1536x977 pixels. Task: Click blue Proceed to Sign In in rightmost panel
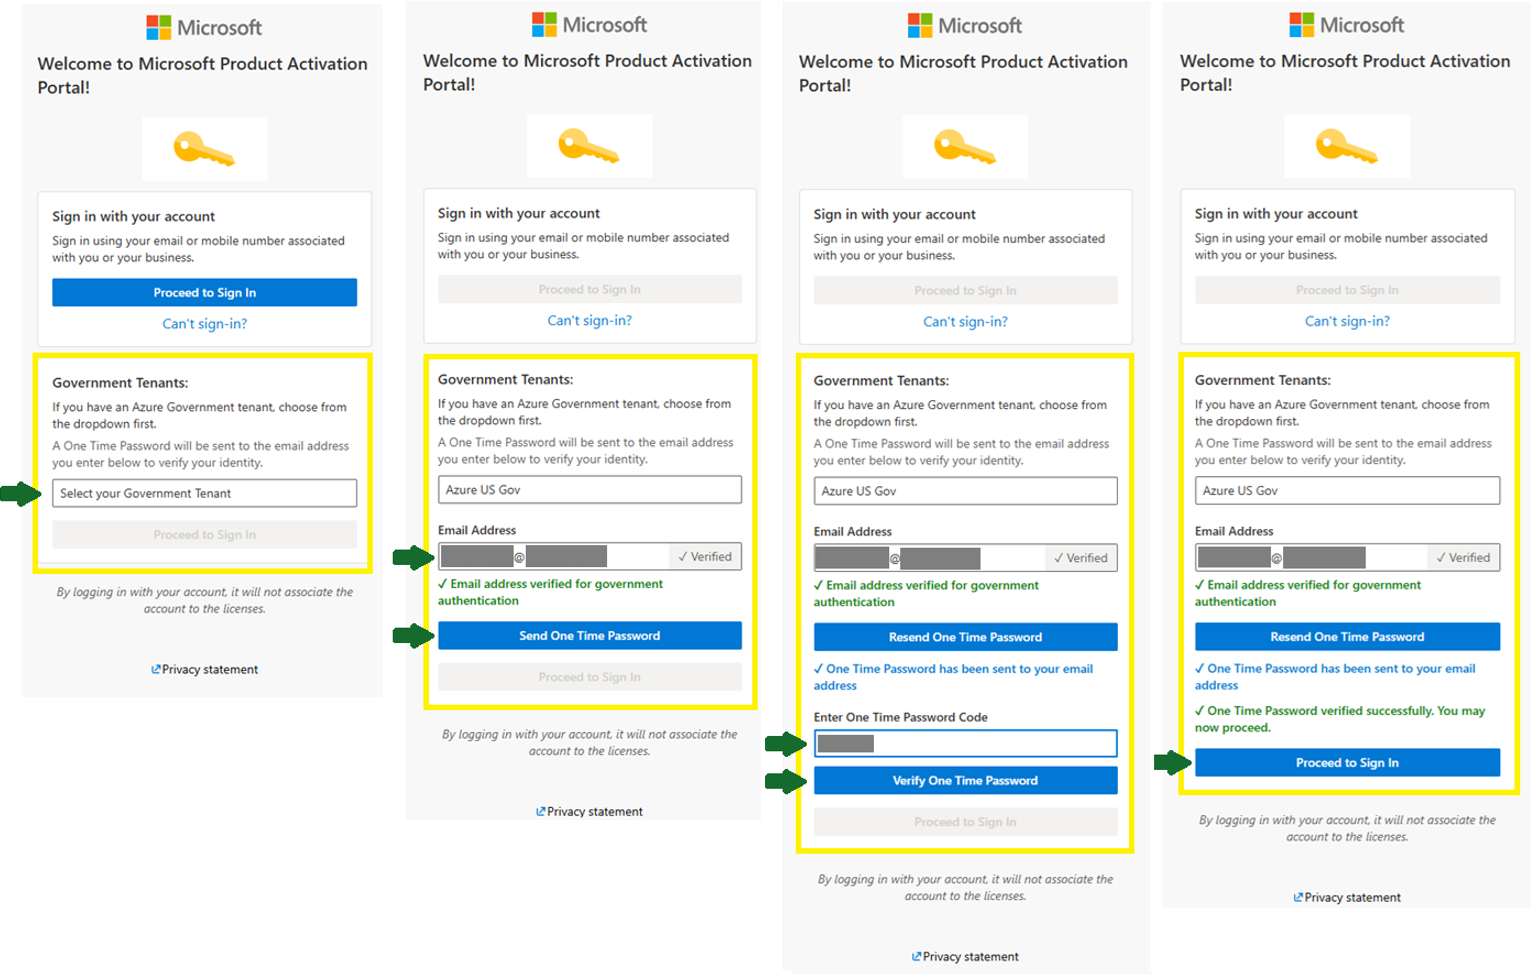(1348, 763)
